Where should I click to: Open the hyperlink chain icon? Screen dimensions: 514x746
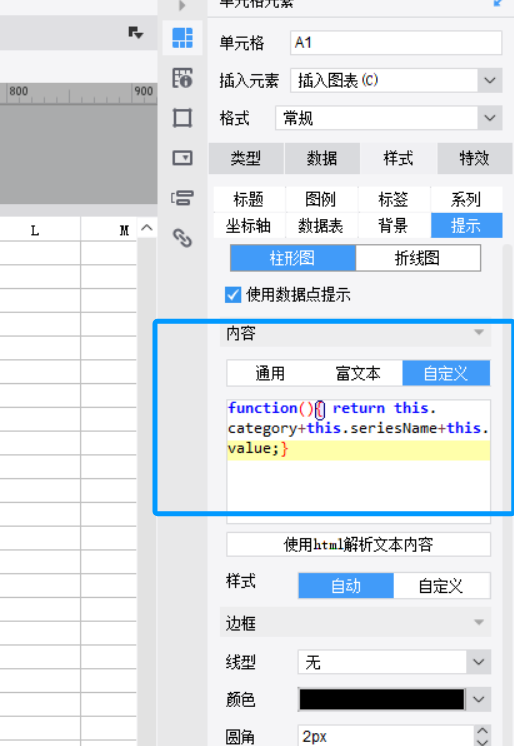point(182,237)
